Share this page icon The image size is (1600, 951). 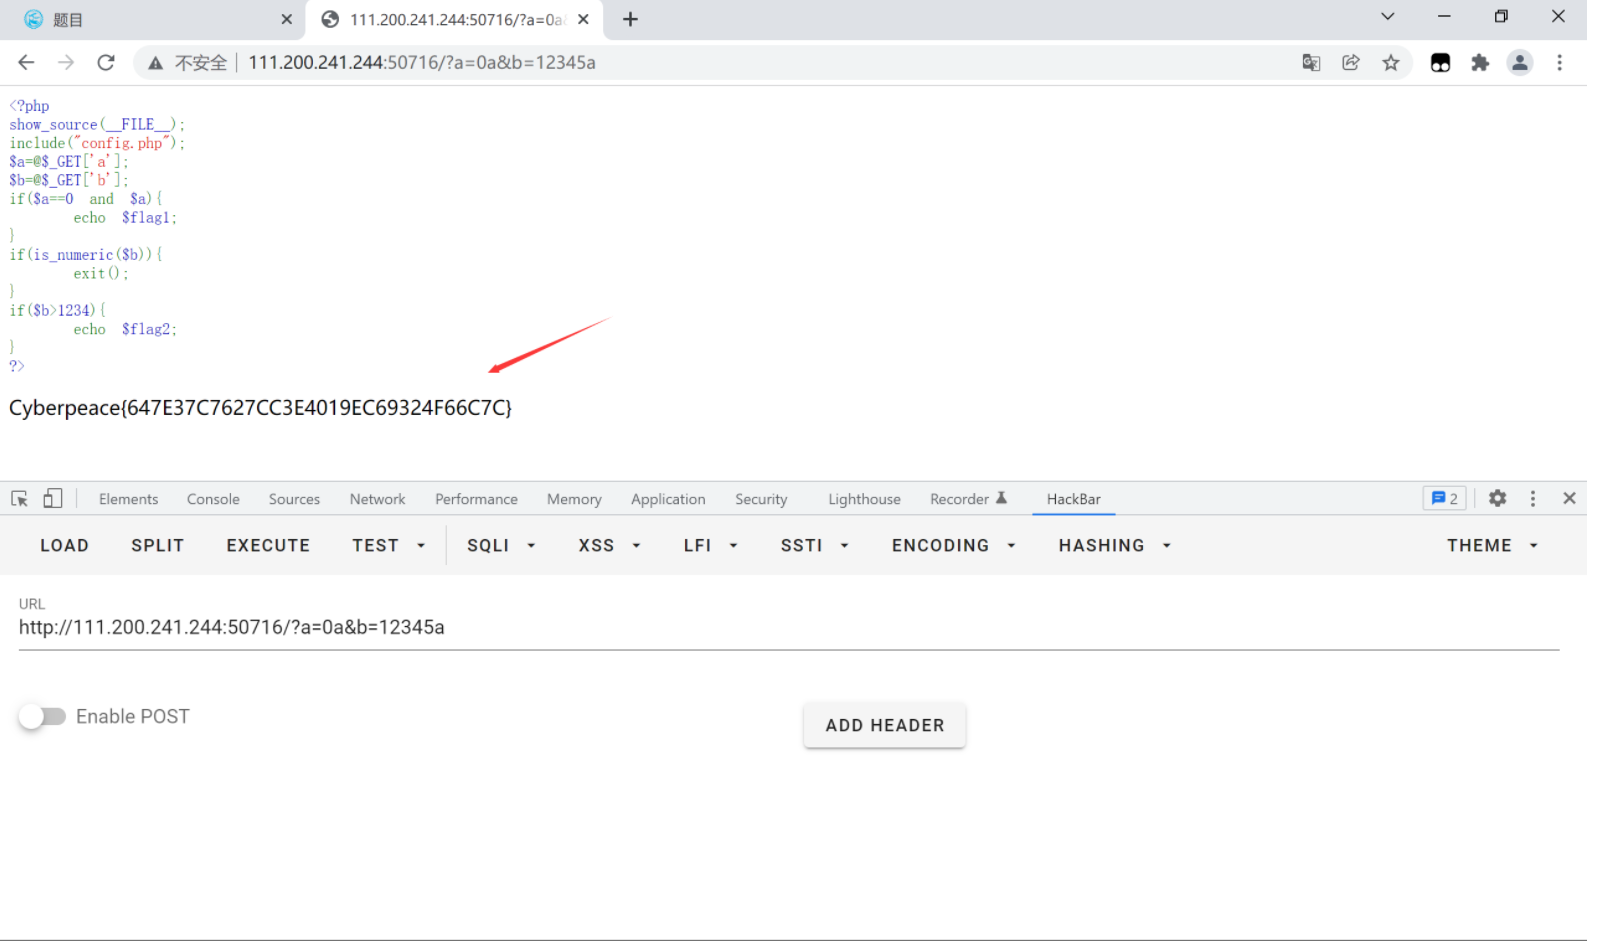[1351, 62]
